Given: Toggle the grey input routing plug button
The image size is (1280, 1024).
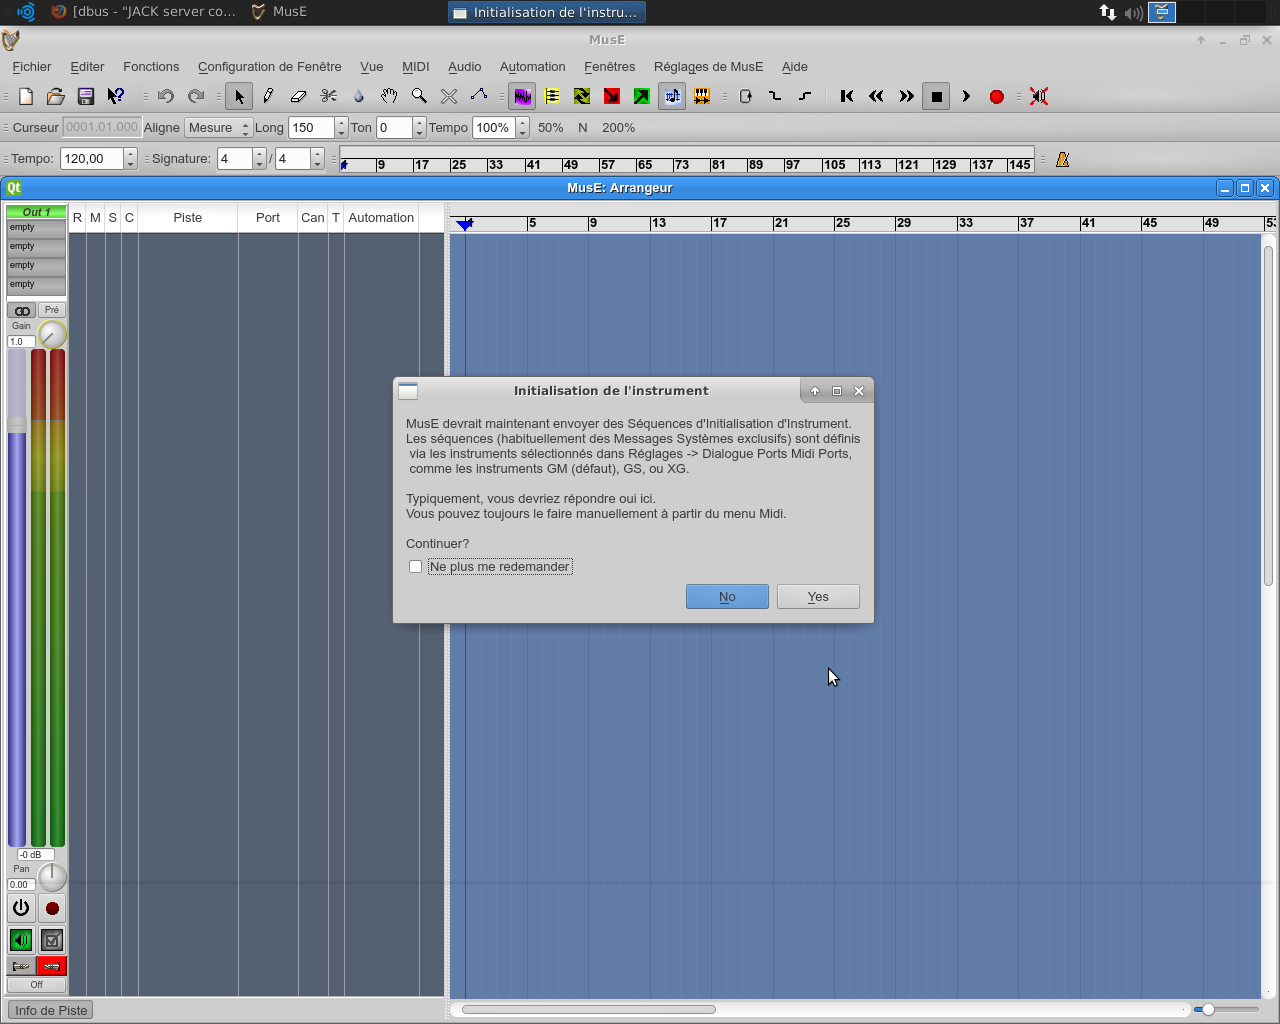Looking at the screenshot, I should click(x=21, y=966).
